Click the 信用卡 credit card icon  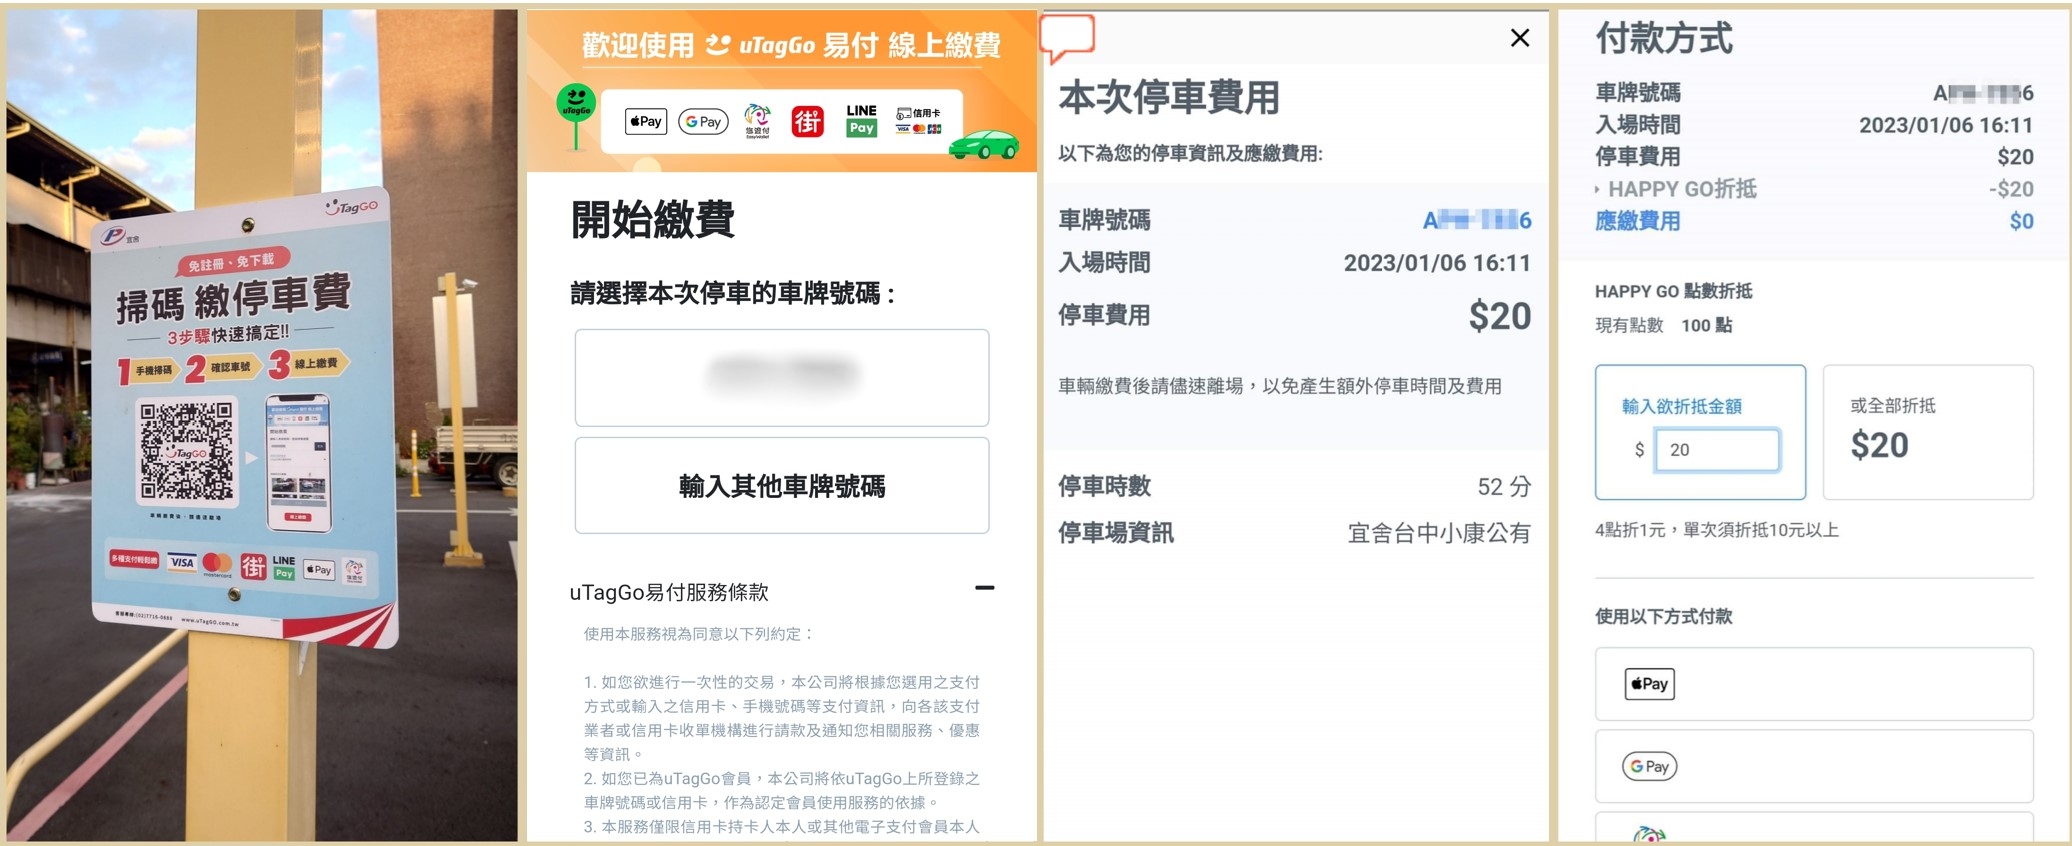(918, 121)
